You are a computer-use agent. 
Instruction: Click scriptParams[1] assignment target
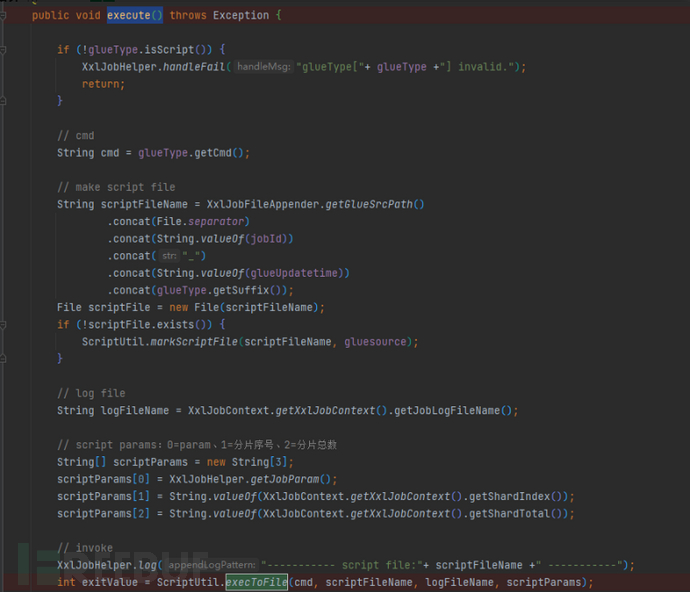point(103,496)
